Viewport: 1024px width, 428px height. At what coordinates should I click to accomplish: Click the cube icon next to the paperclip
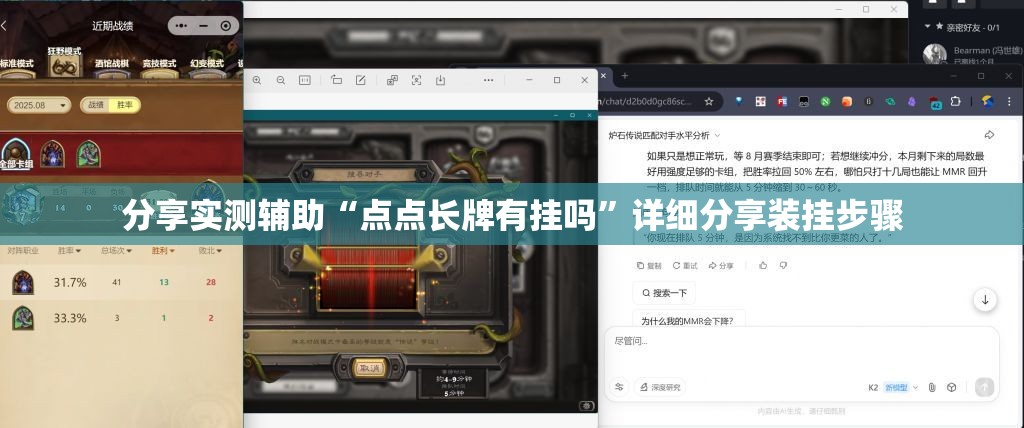pyautogui.click(x=952, y=387)
